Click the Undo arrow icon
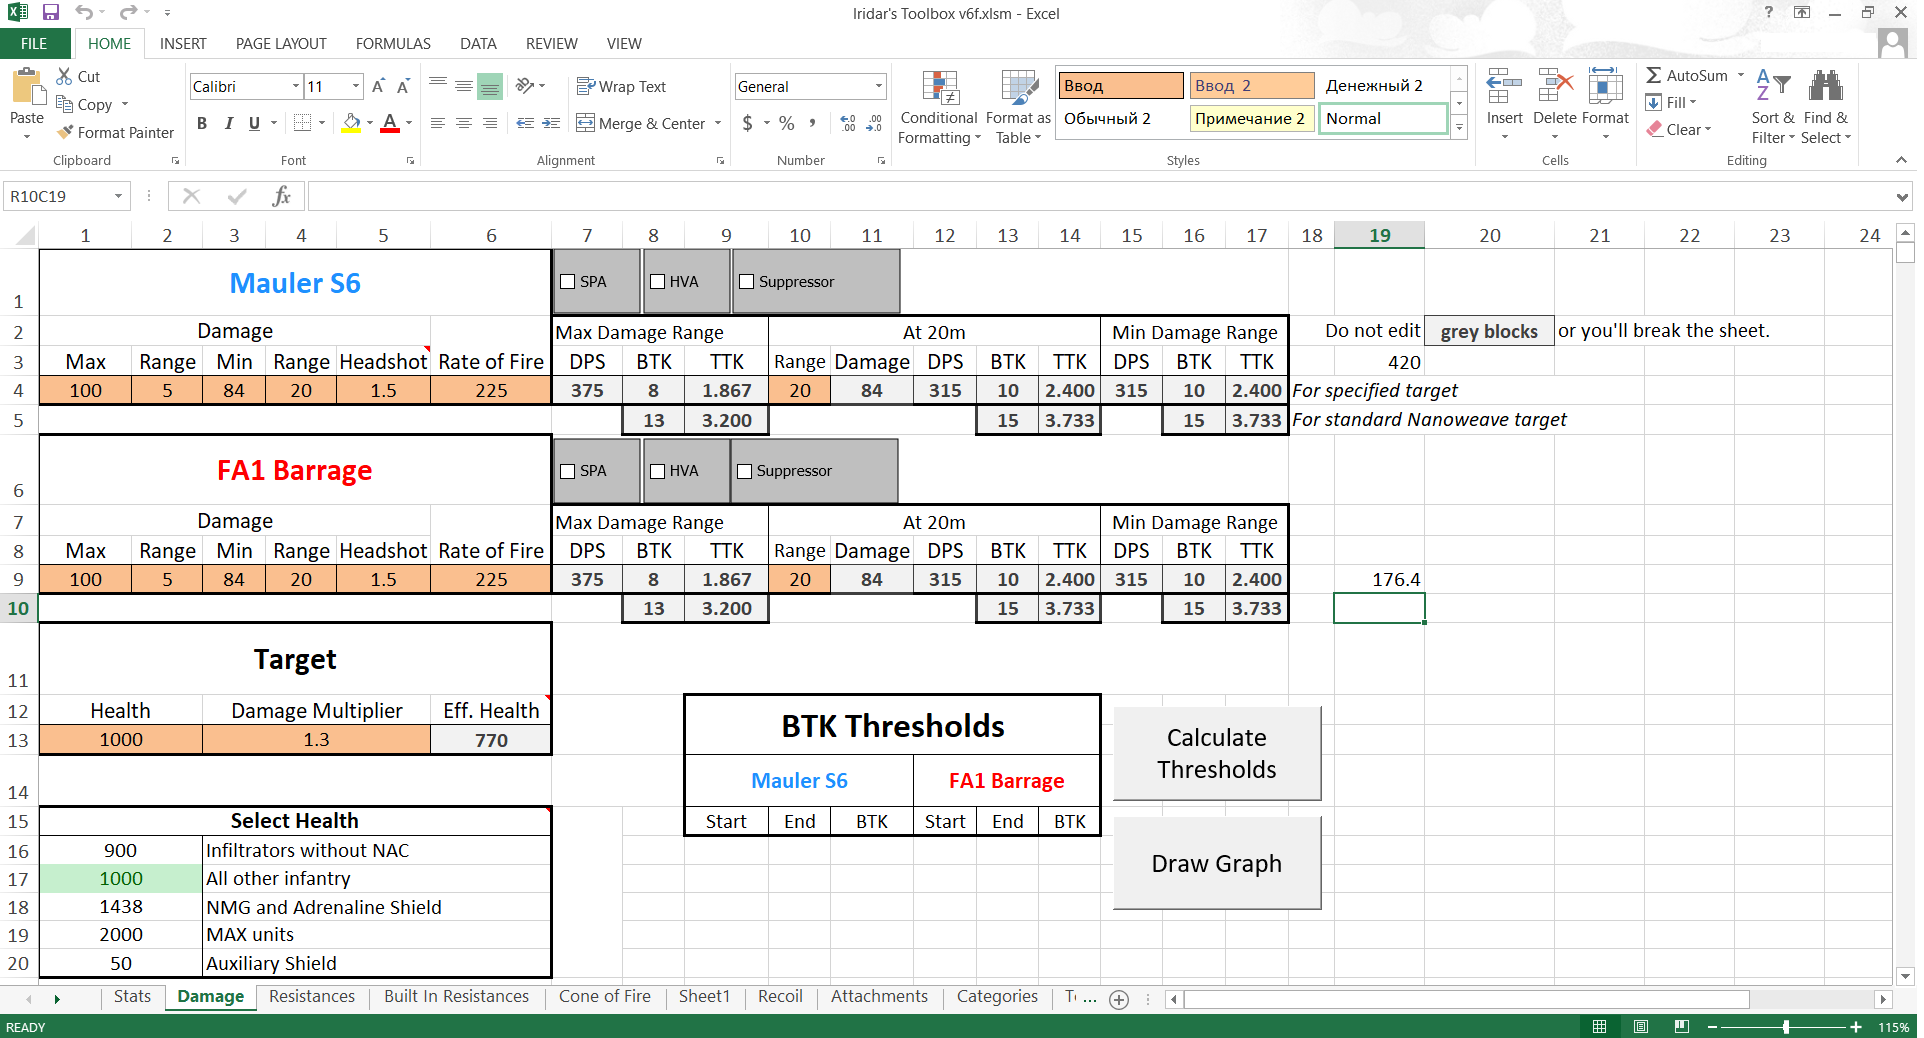The image size is (1924, 1038). tap(84, 13)
